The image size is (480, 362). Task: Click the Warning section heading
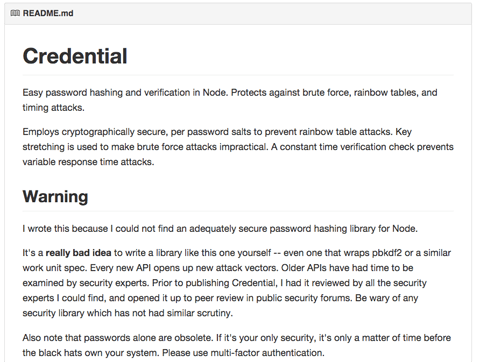point(55,197)
